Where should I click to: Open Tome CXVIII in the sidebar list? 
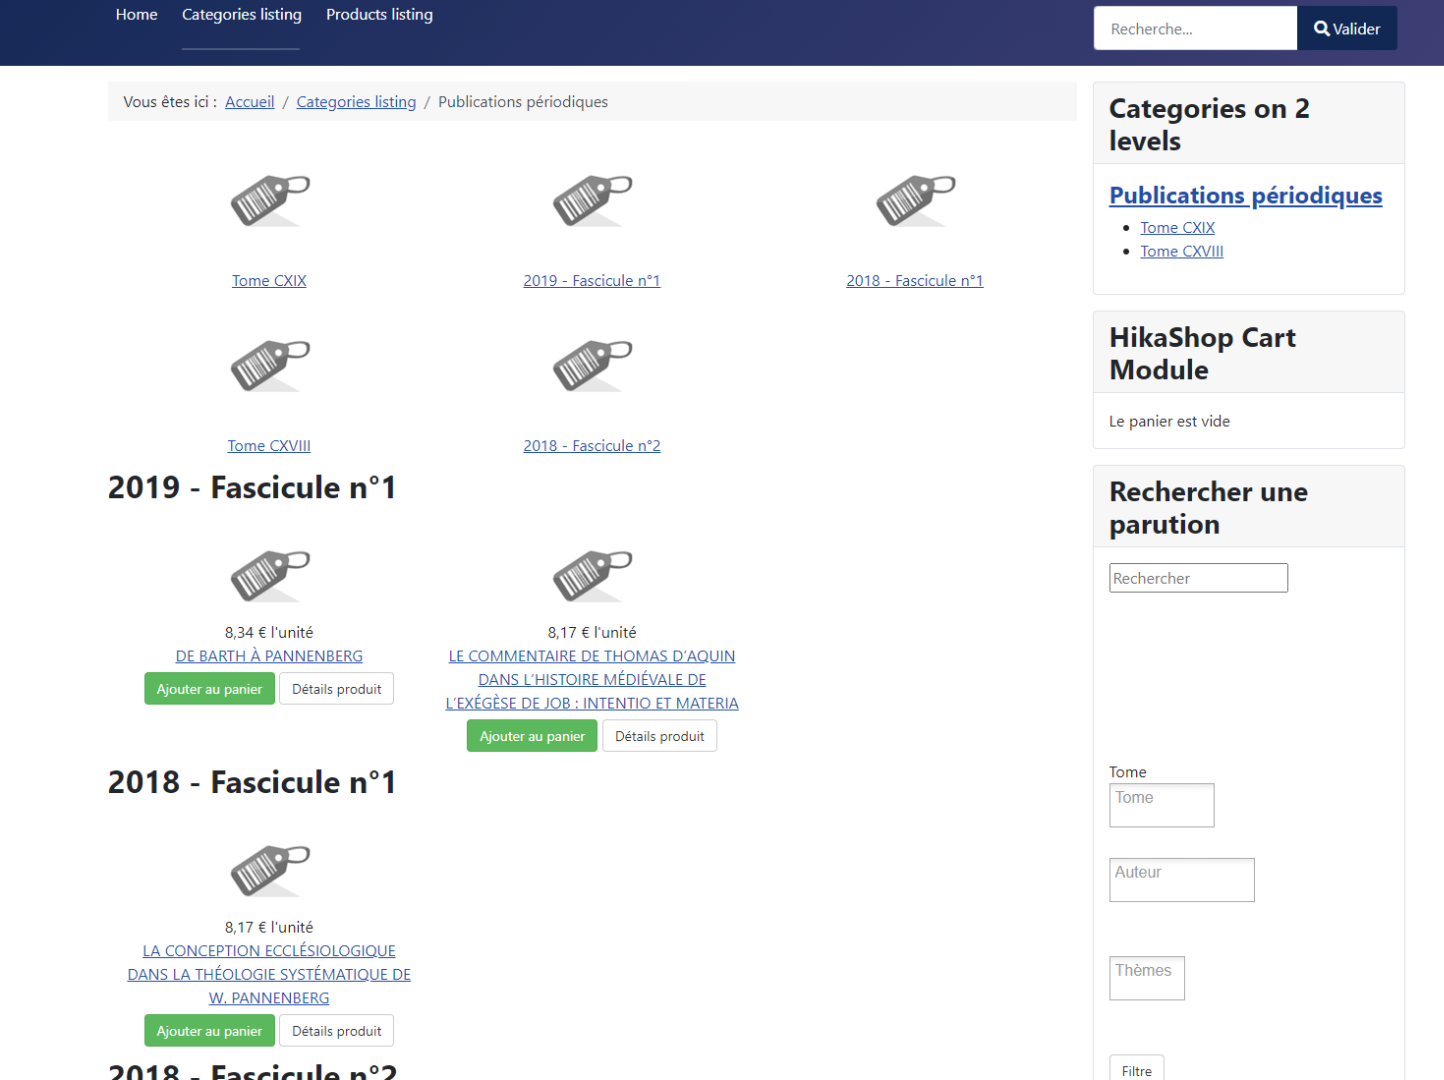[1182, 252]
